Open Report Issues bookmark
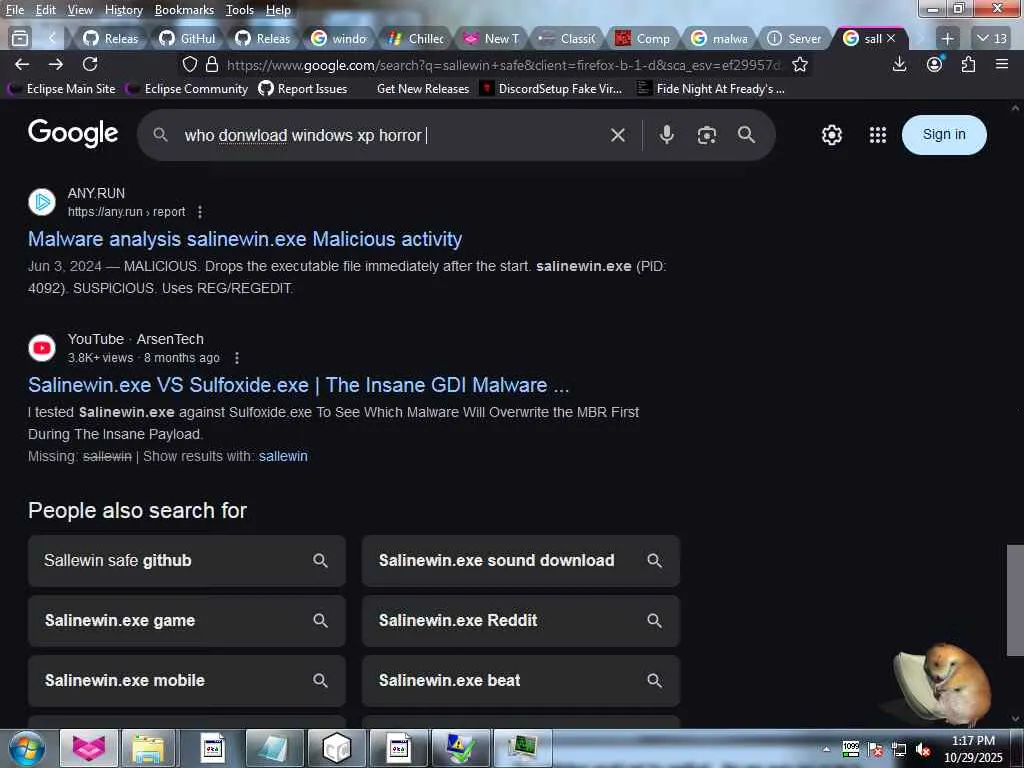Image resolution: width=1024 pixels, height=768 pixels. pos(303,89)
